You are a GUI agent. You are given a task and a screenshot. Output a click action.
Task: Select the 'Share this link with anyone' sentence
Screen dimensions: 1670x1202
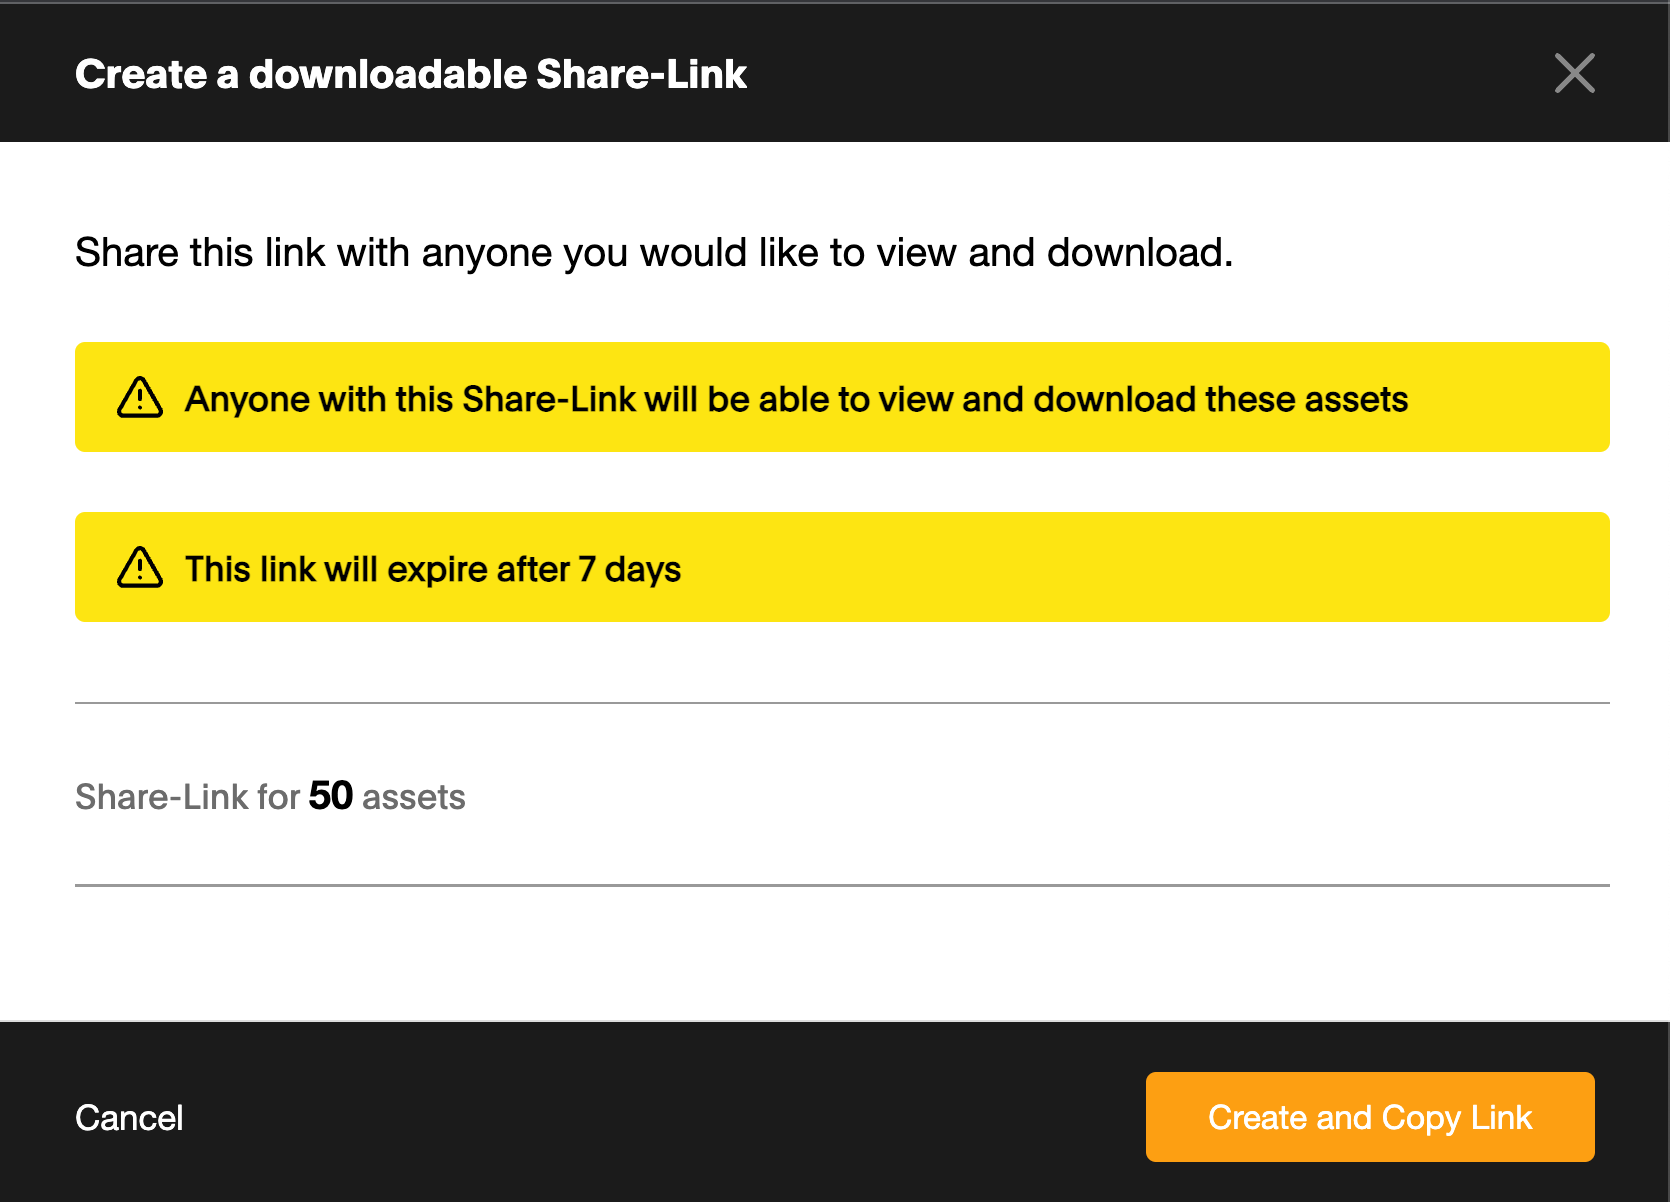654,253
